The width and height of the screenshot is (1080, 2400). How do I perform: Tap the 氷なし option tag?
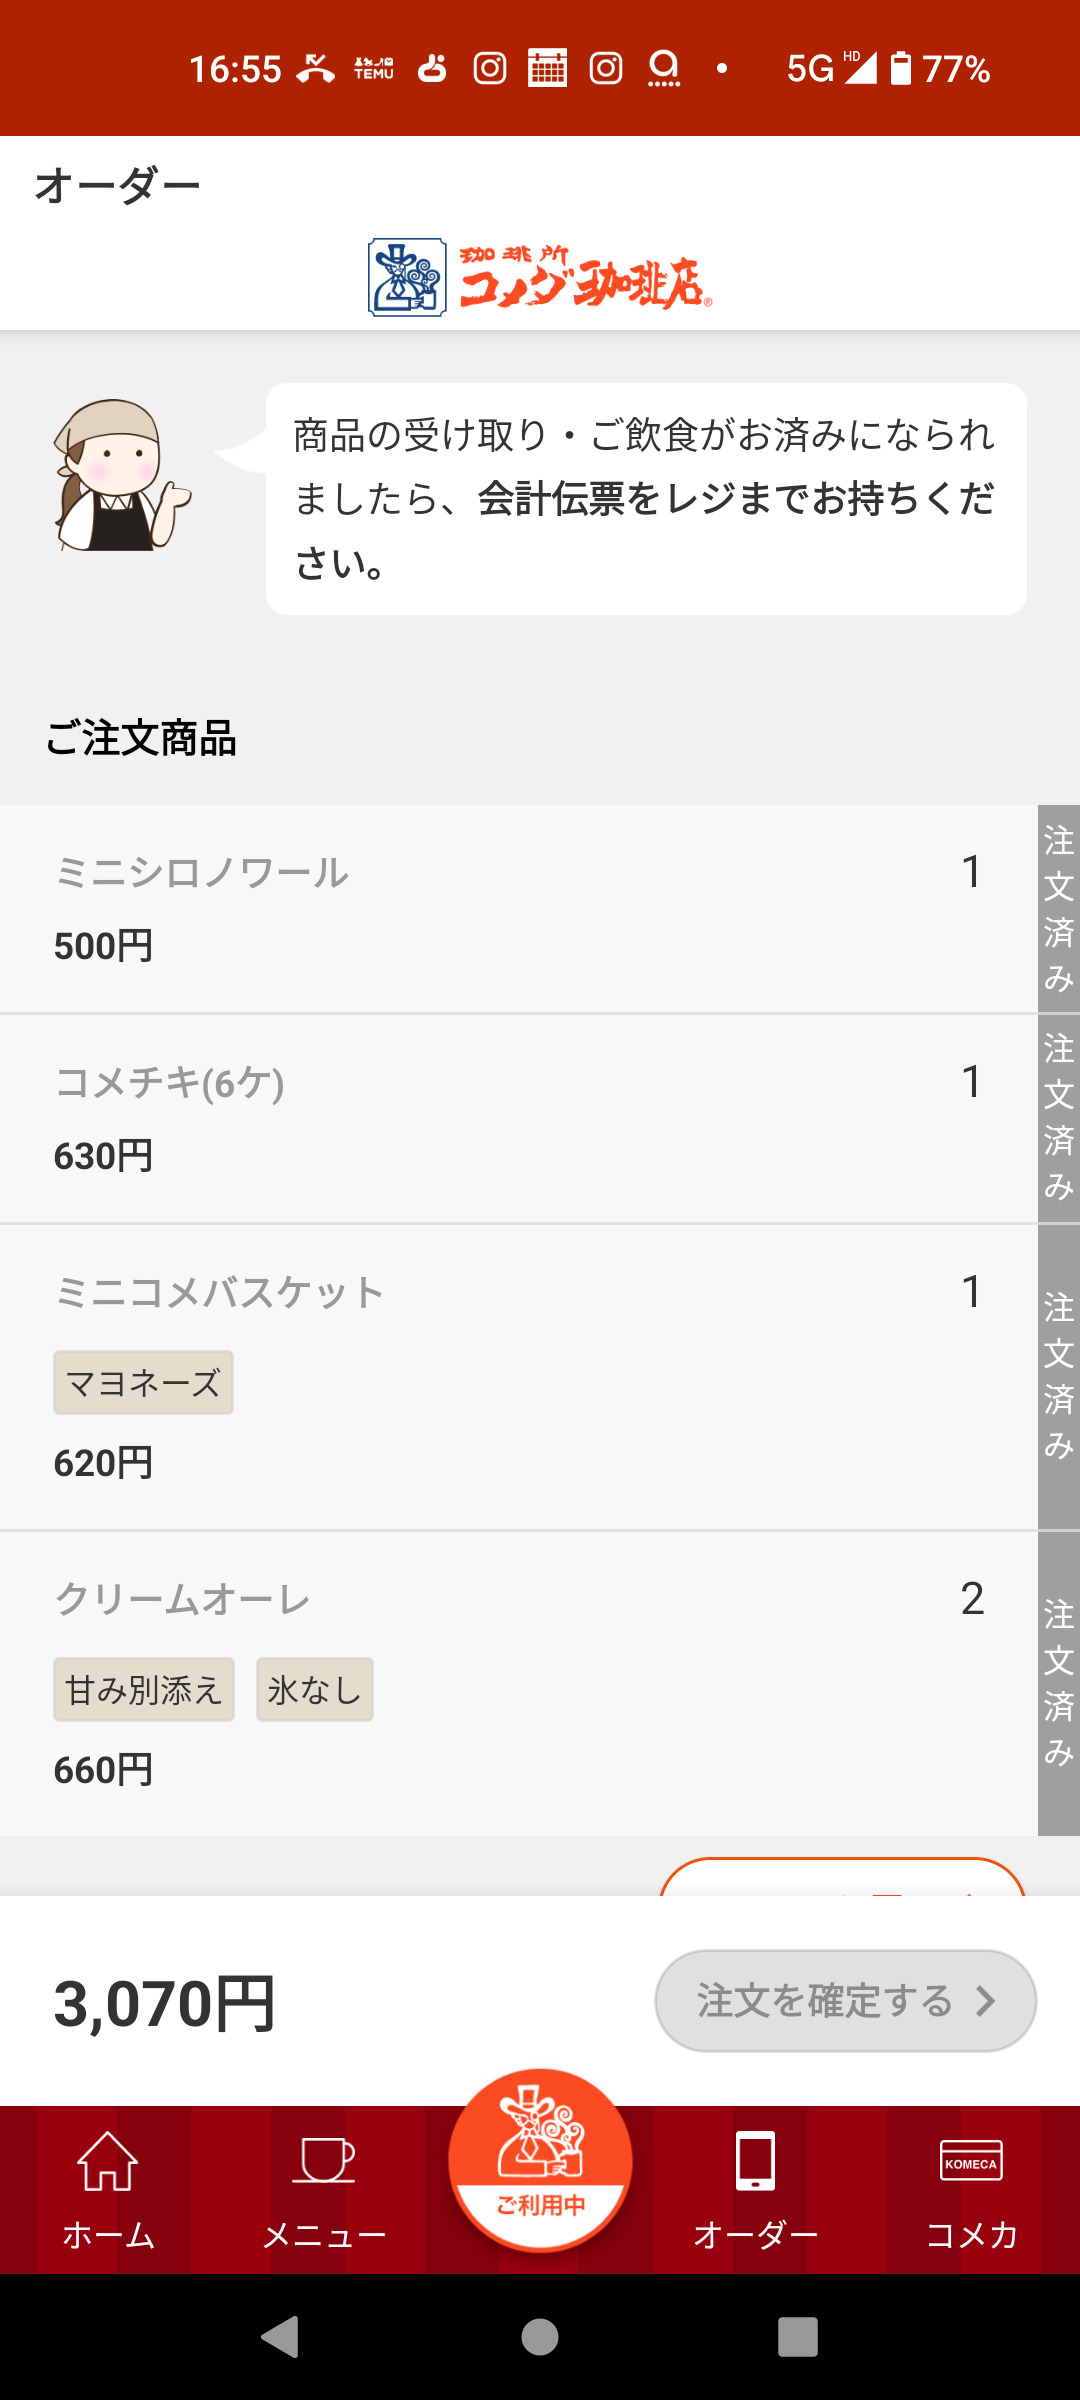click(314, 1690)
